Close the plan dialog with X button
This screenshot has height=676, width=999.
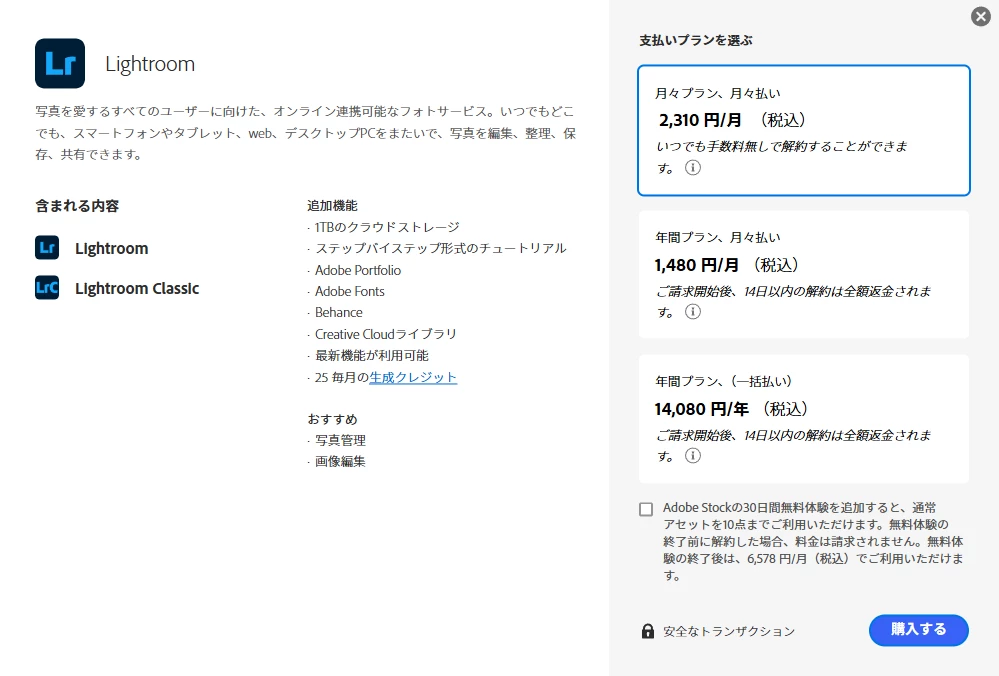(981, 17)
